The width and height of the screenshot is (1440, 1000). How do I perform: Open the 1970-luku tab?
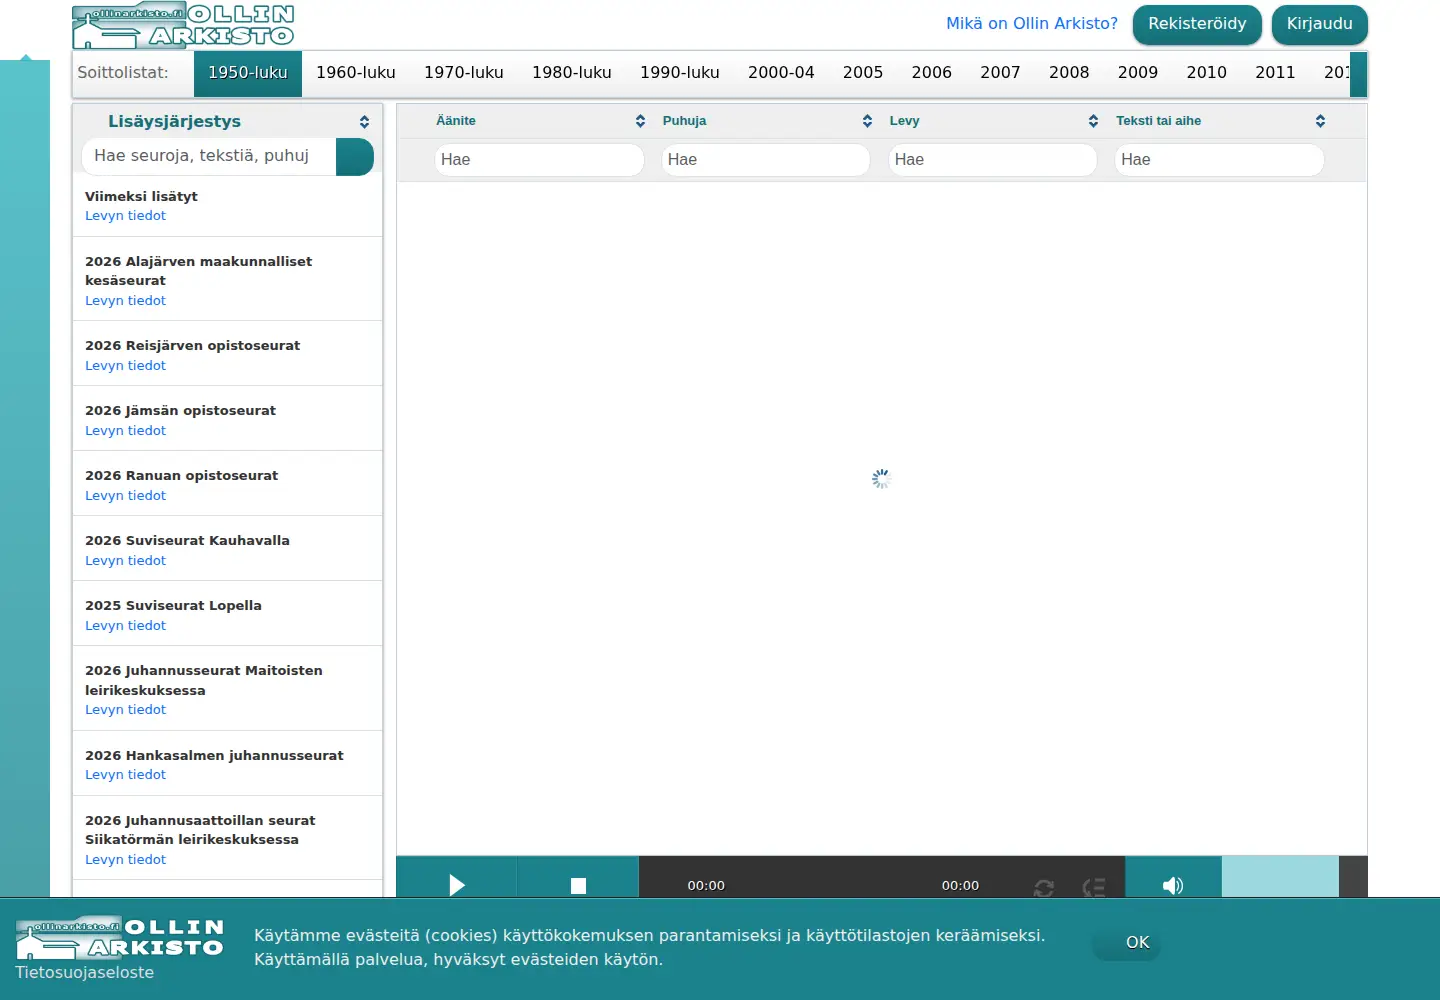point(464,73)
